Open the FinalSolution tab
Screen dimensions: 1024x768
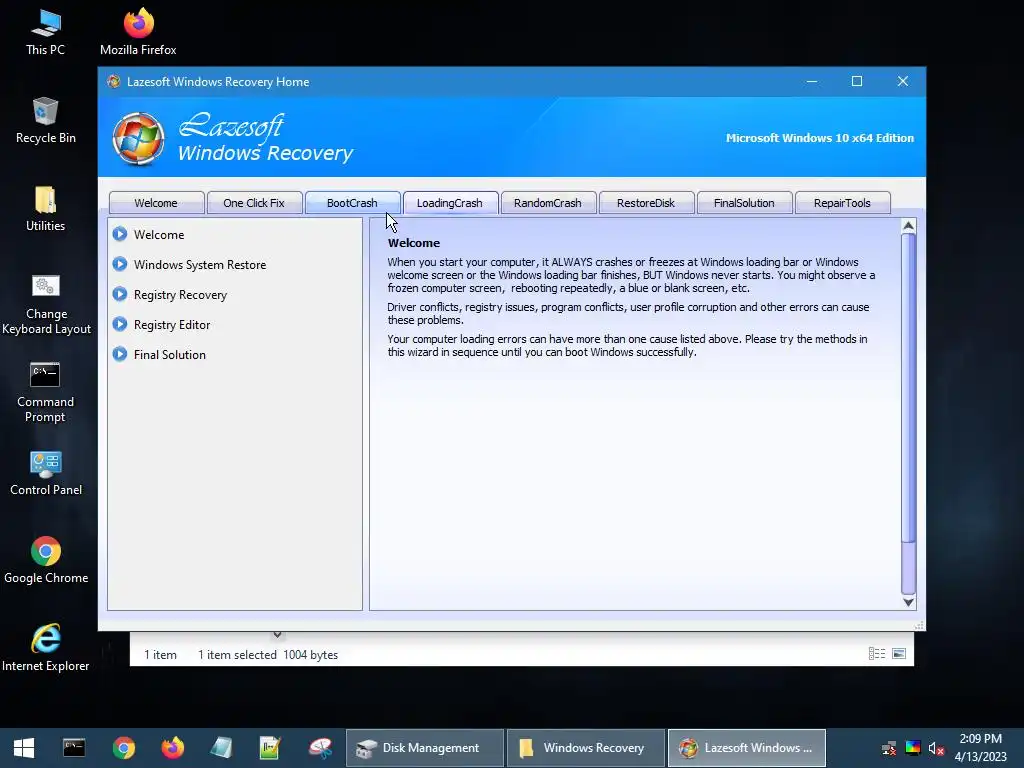[744, 202]
